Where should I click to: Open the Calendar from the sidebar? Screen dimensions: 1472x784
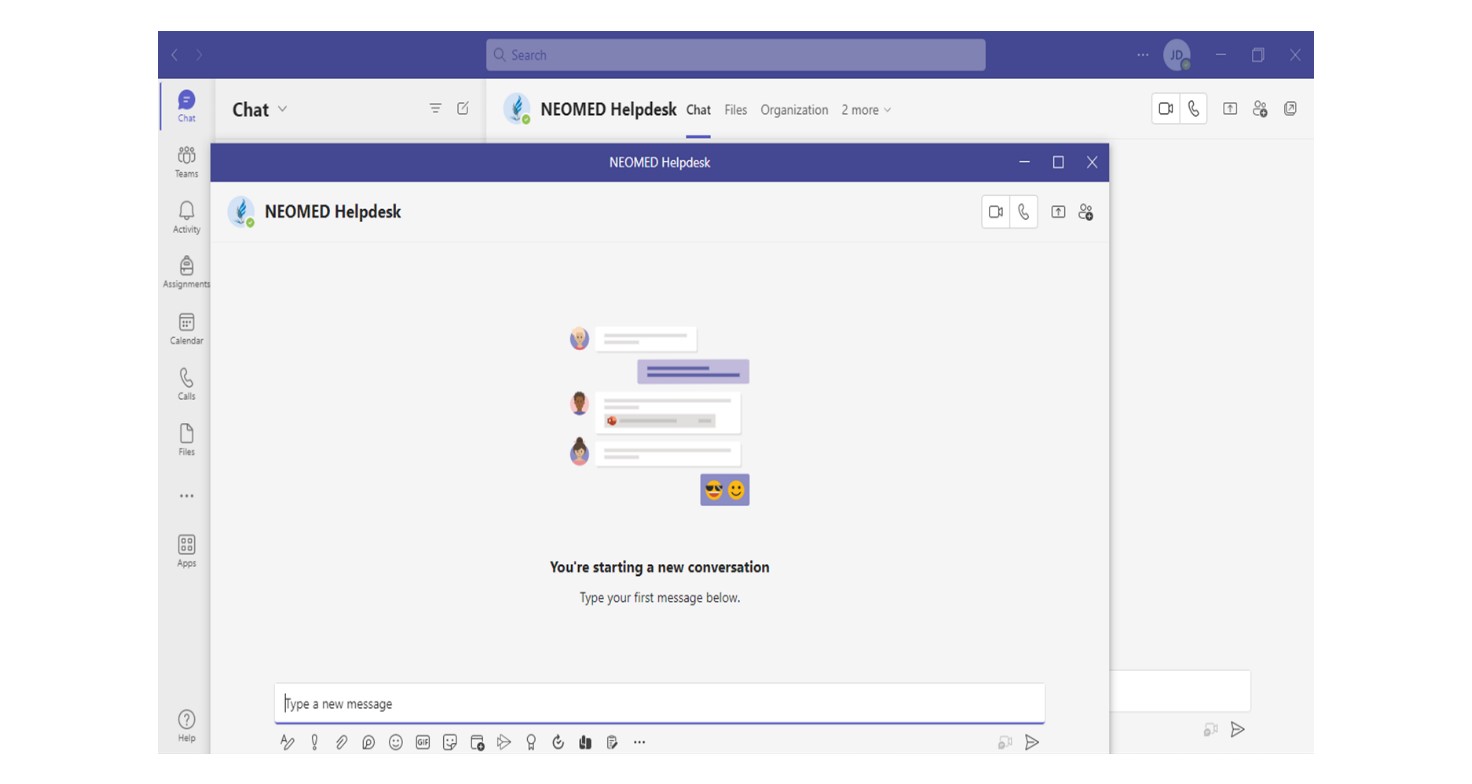[x=186, y=327]
